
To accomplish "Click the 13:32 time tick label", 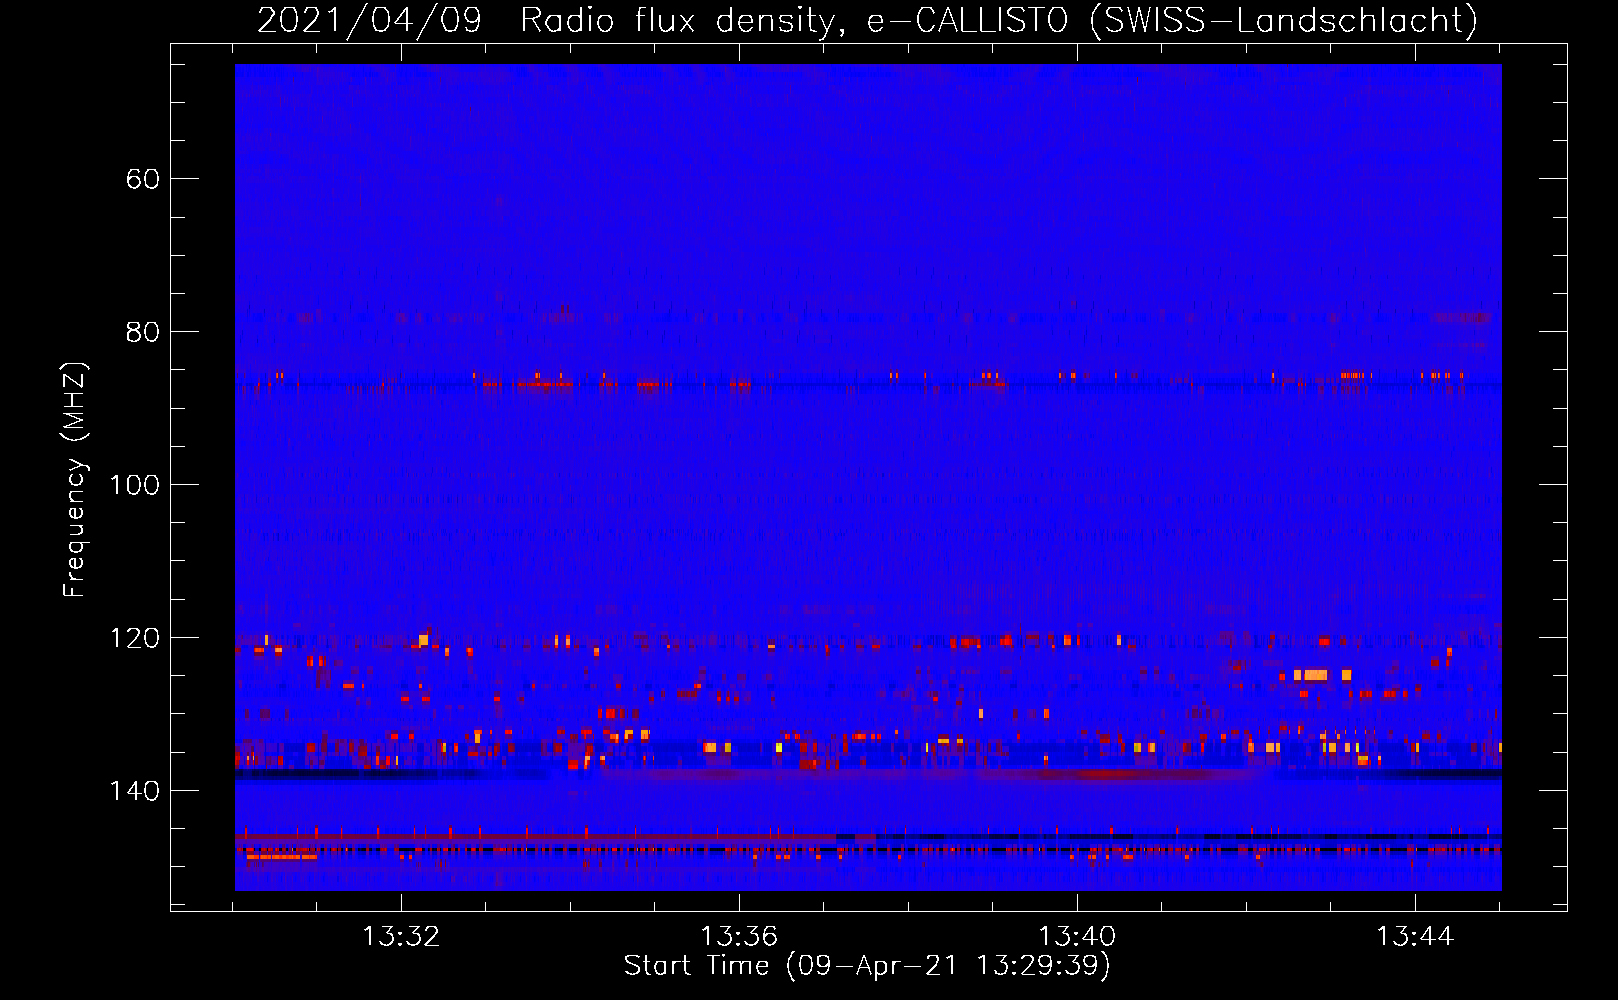I will 401,936.
